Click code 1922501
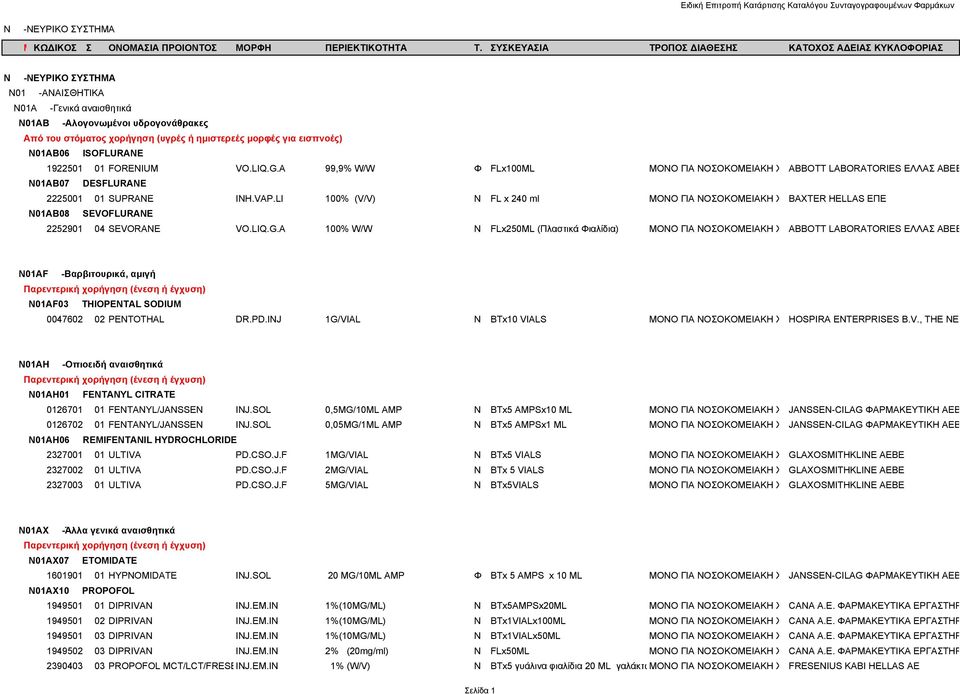The image size is (960, 694). [x=64, y=168]
